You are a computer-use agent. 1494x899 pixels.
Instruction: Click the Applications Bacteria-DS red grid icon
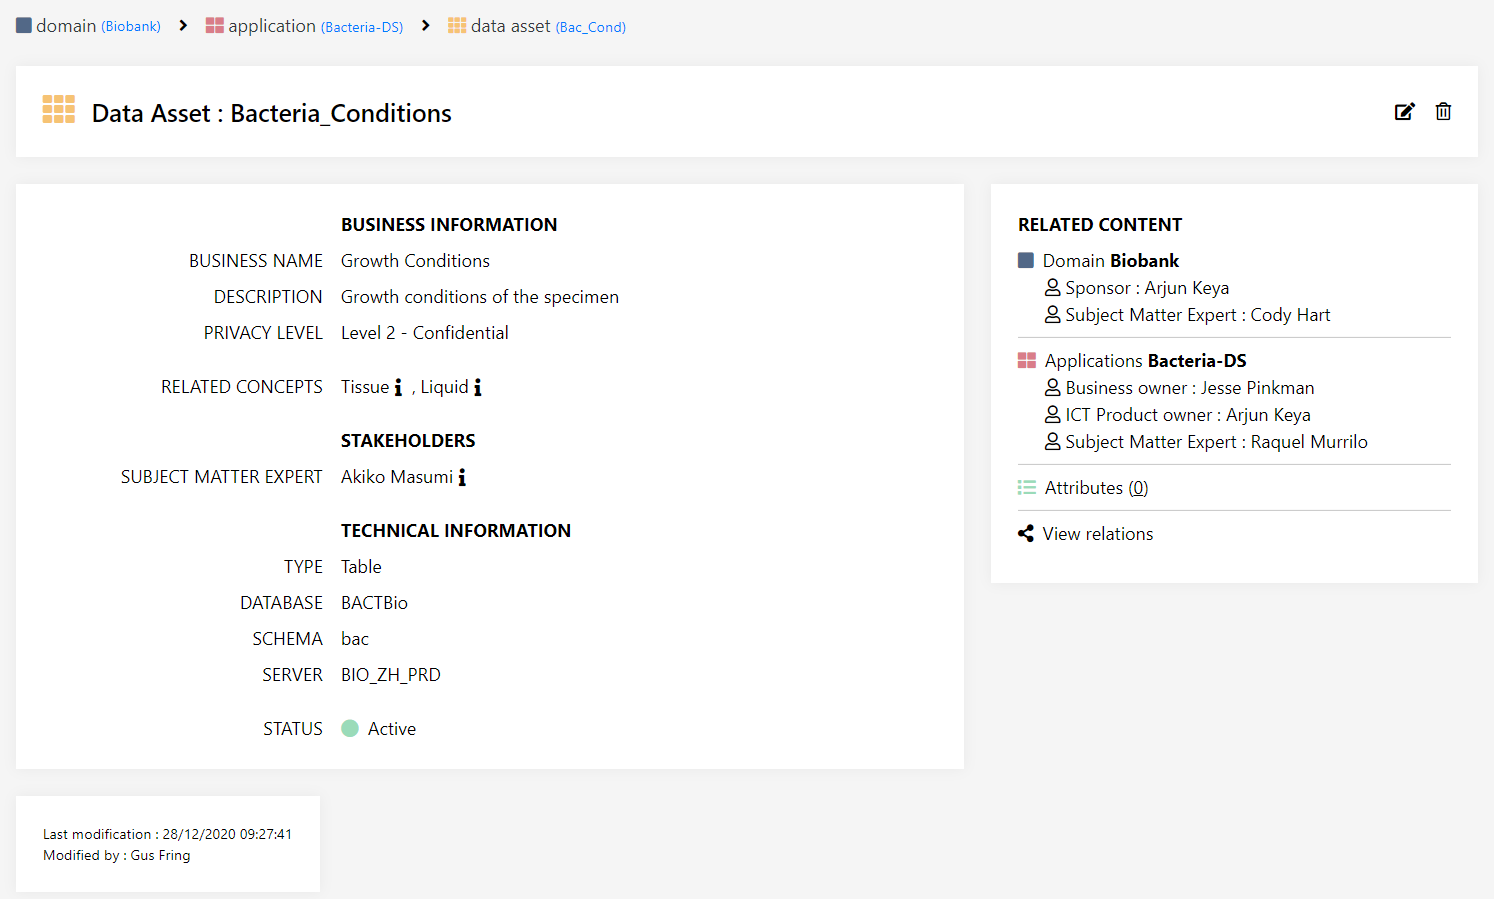(x=1027, y=361)
